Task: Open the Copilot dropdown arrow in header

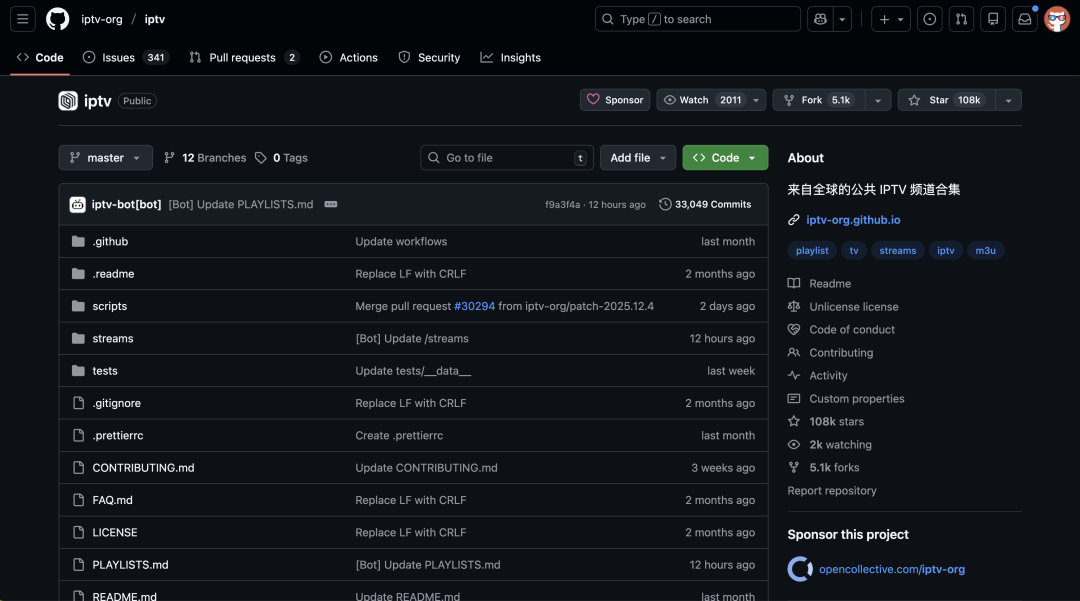Action: 842,19
